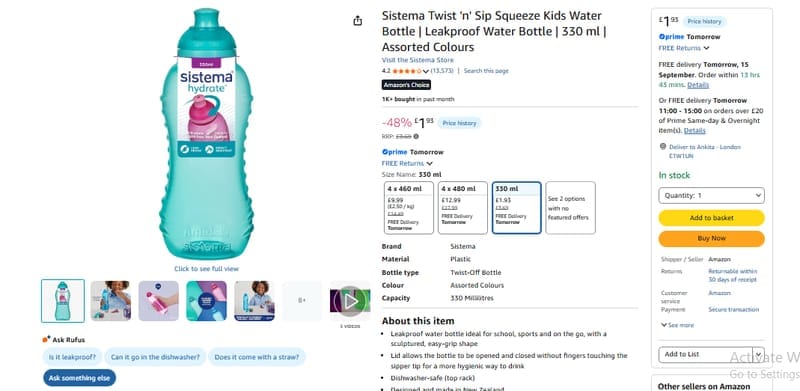Expand See more seller details
This screenshot has width=800, height=391.
678,325
